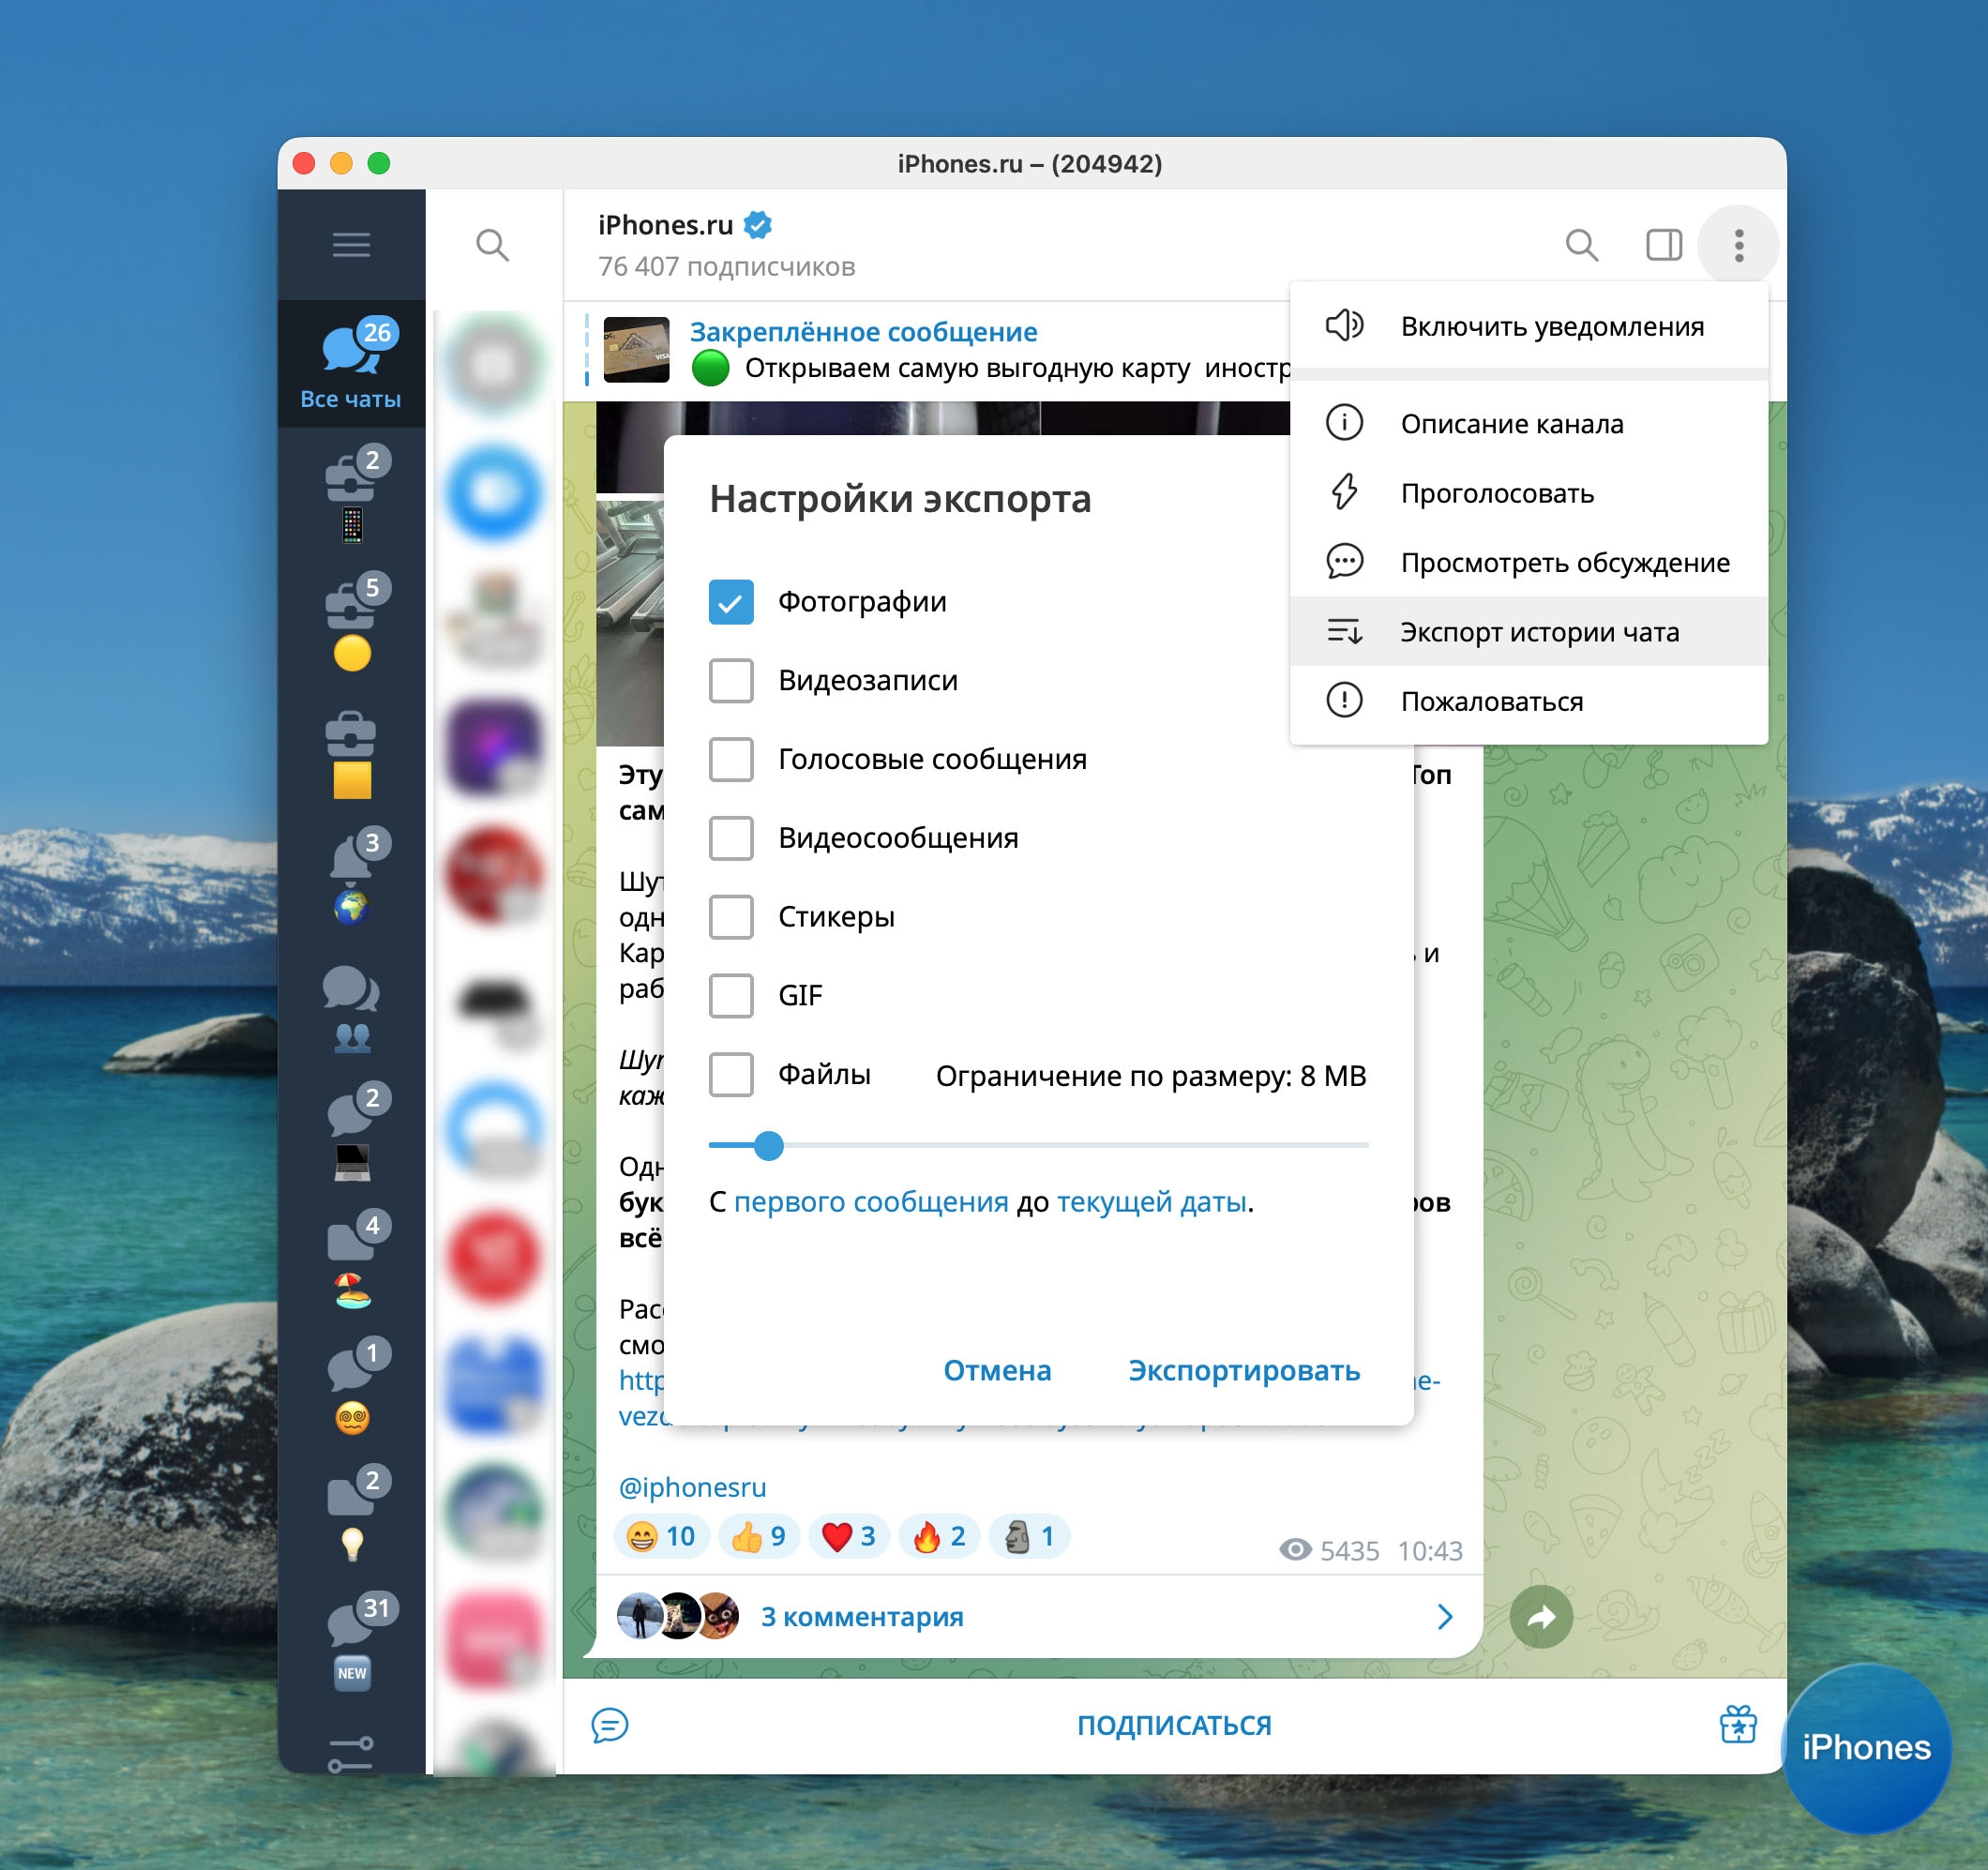Viewport: 1988px width, 1870px height.
Task: Select the Все чаты folder
Action: click(x=351, y=365)
